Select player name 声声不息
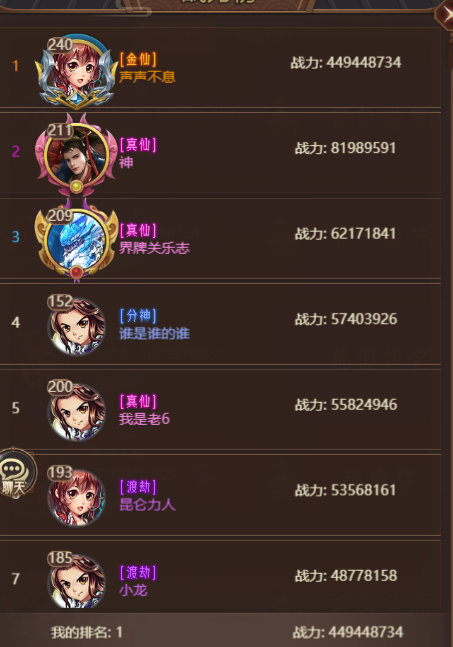 [x=147, y=77]
